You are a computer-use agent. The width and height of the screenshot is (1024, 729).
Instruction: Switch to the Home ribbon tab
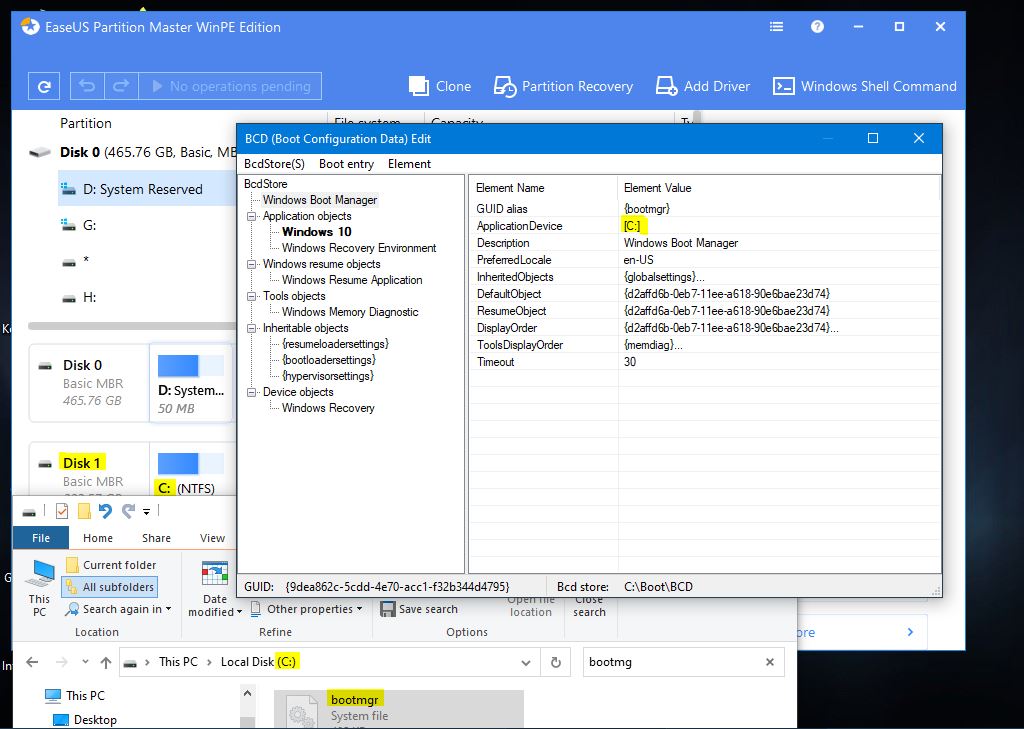coord(98,538)
